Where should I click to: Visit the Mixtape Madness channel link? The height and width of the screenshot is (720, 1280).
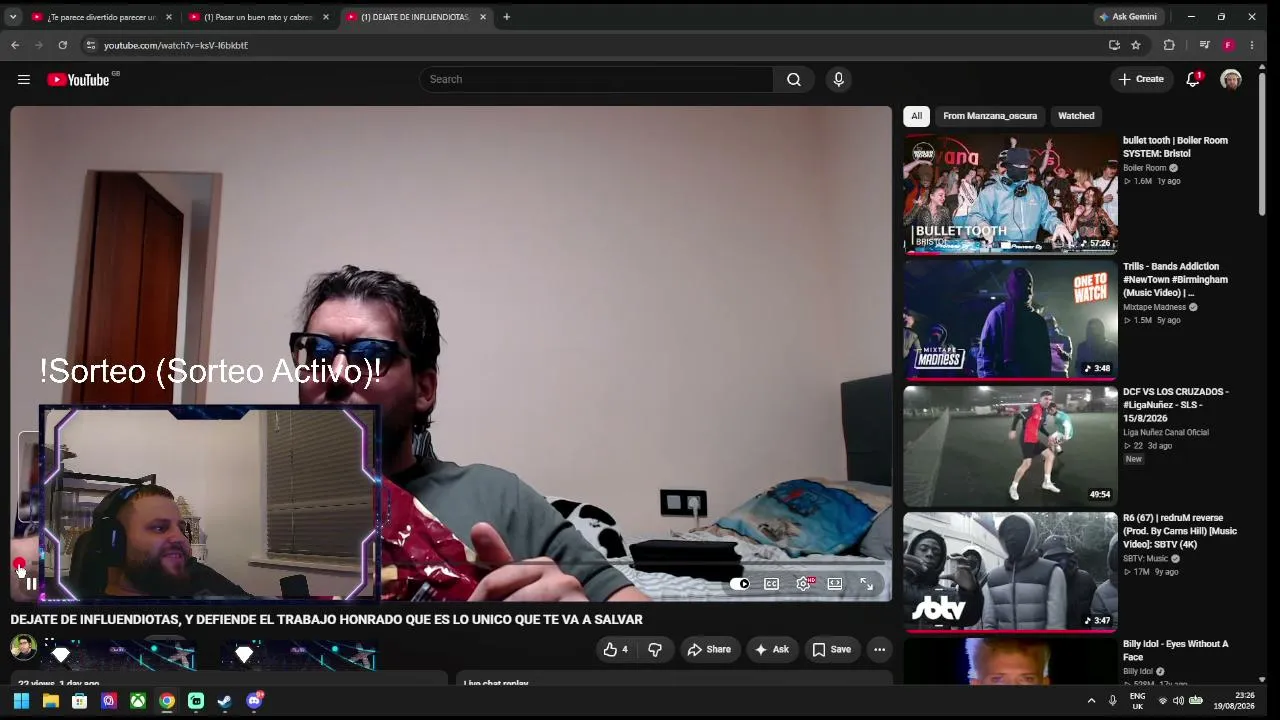(x=1154, y=307)
